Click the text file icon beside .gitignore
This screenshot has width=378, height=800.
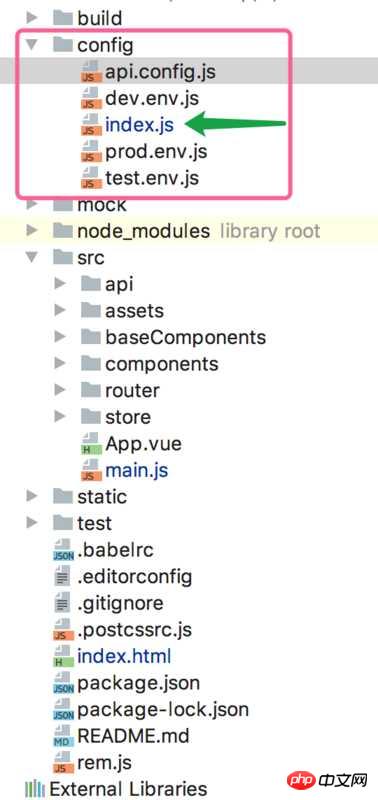click(x=62, y=603)
